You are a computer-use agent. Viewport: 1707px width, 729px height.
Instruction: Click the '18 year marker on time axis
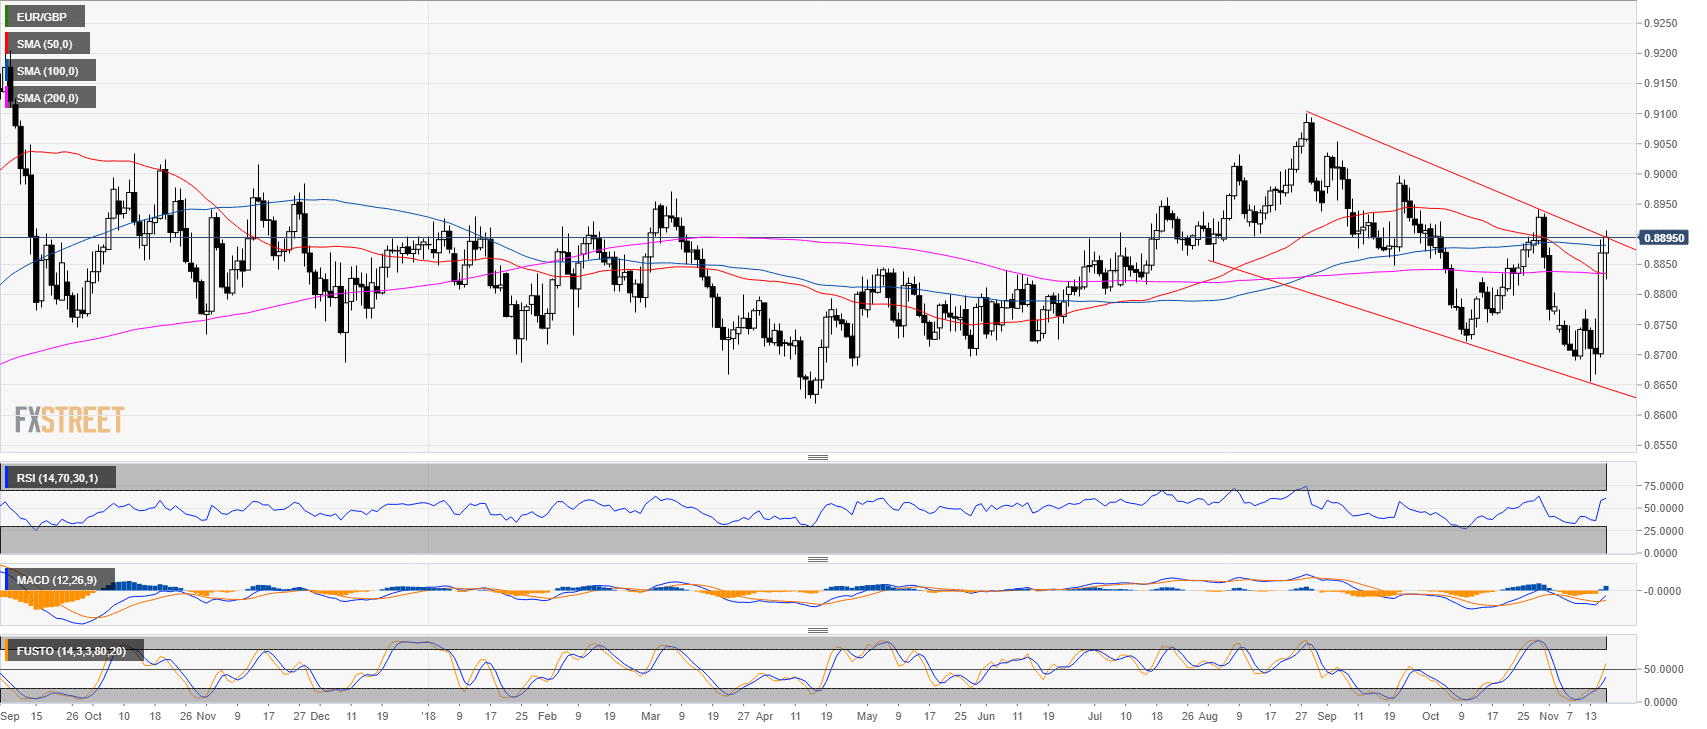(x=428, y=716)
